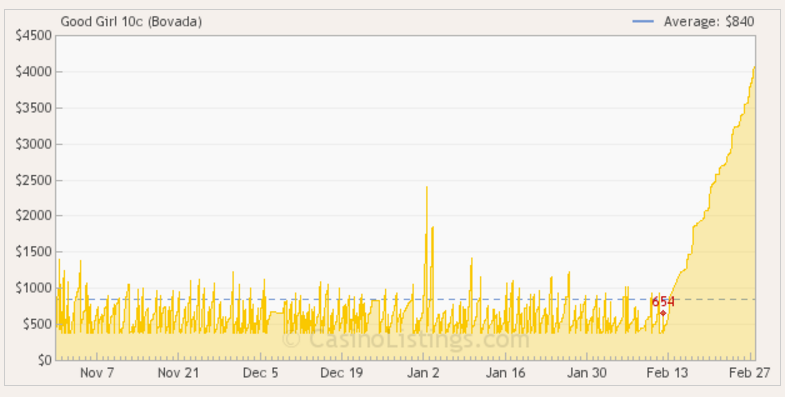Screen dimensions: 785x397
Task: Click the $2500 y-axis label
Action: 34,180
